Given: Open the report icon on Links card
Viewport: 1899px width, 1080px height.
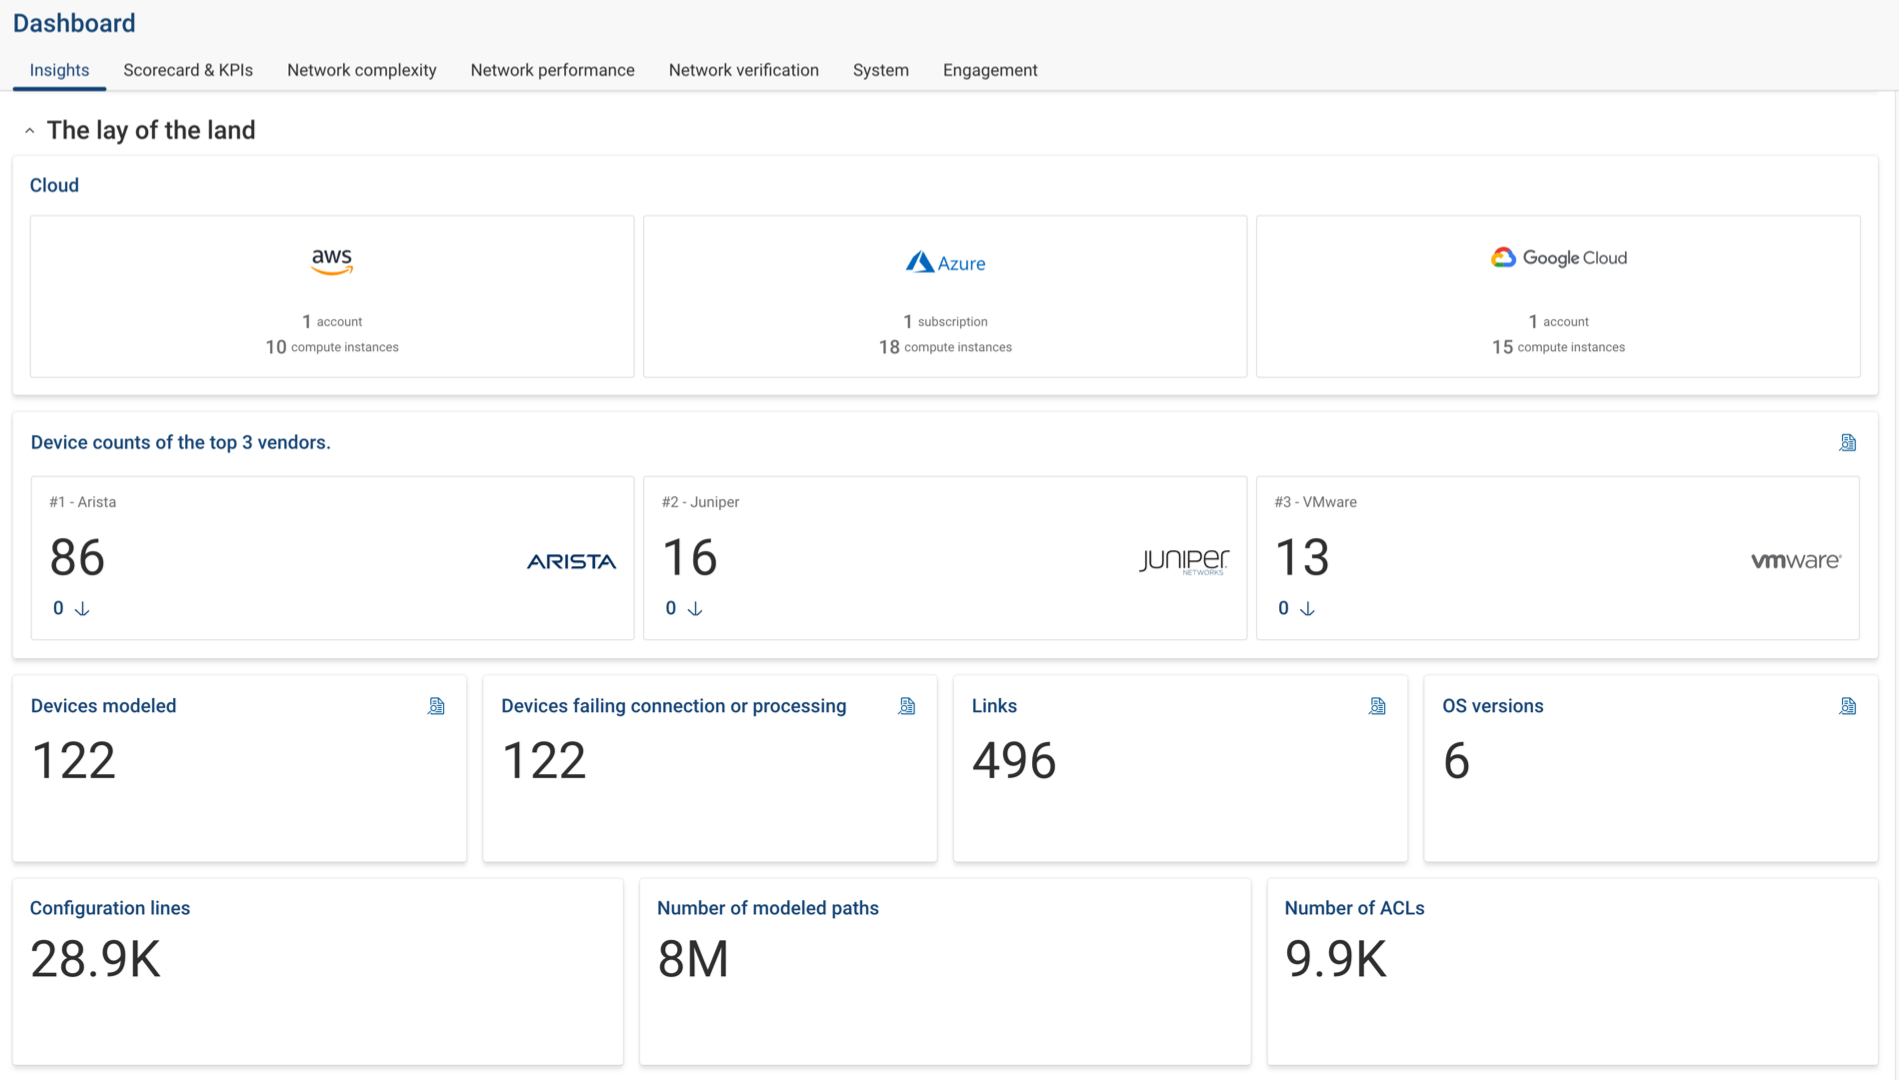Looking at the screenshot, I should (1377, 705).
